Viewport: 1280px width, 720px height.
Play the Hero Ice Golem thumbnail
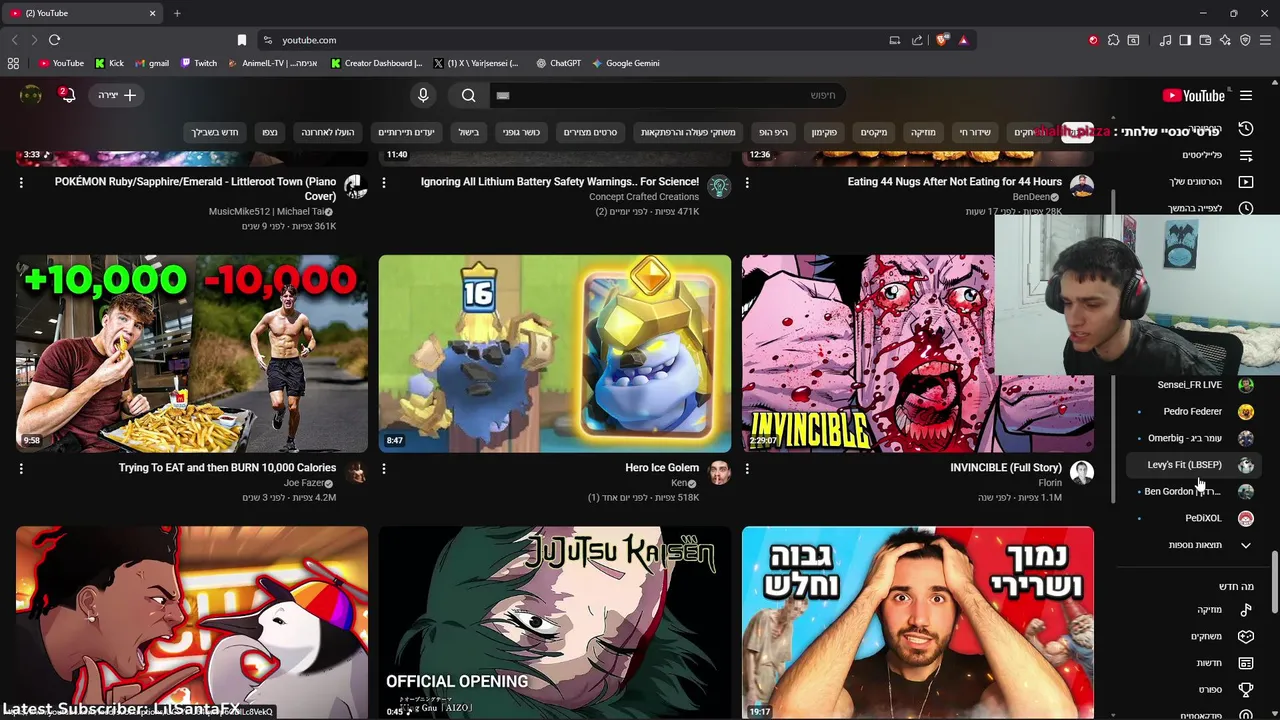pos(555,353)
